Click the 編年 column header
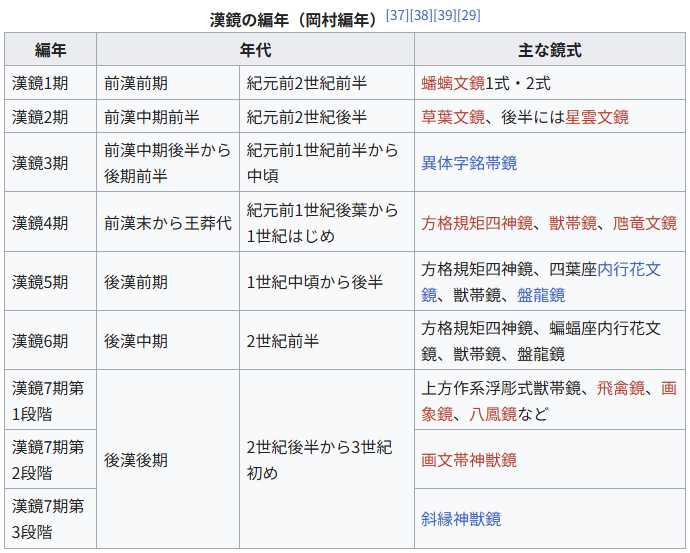Screen dimensions: 690x553 click(x=50, y=49)
